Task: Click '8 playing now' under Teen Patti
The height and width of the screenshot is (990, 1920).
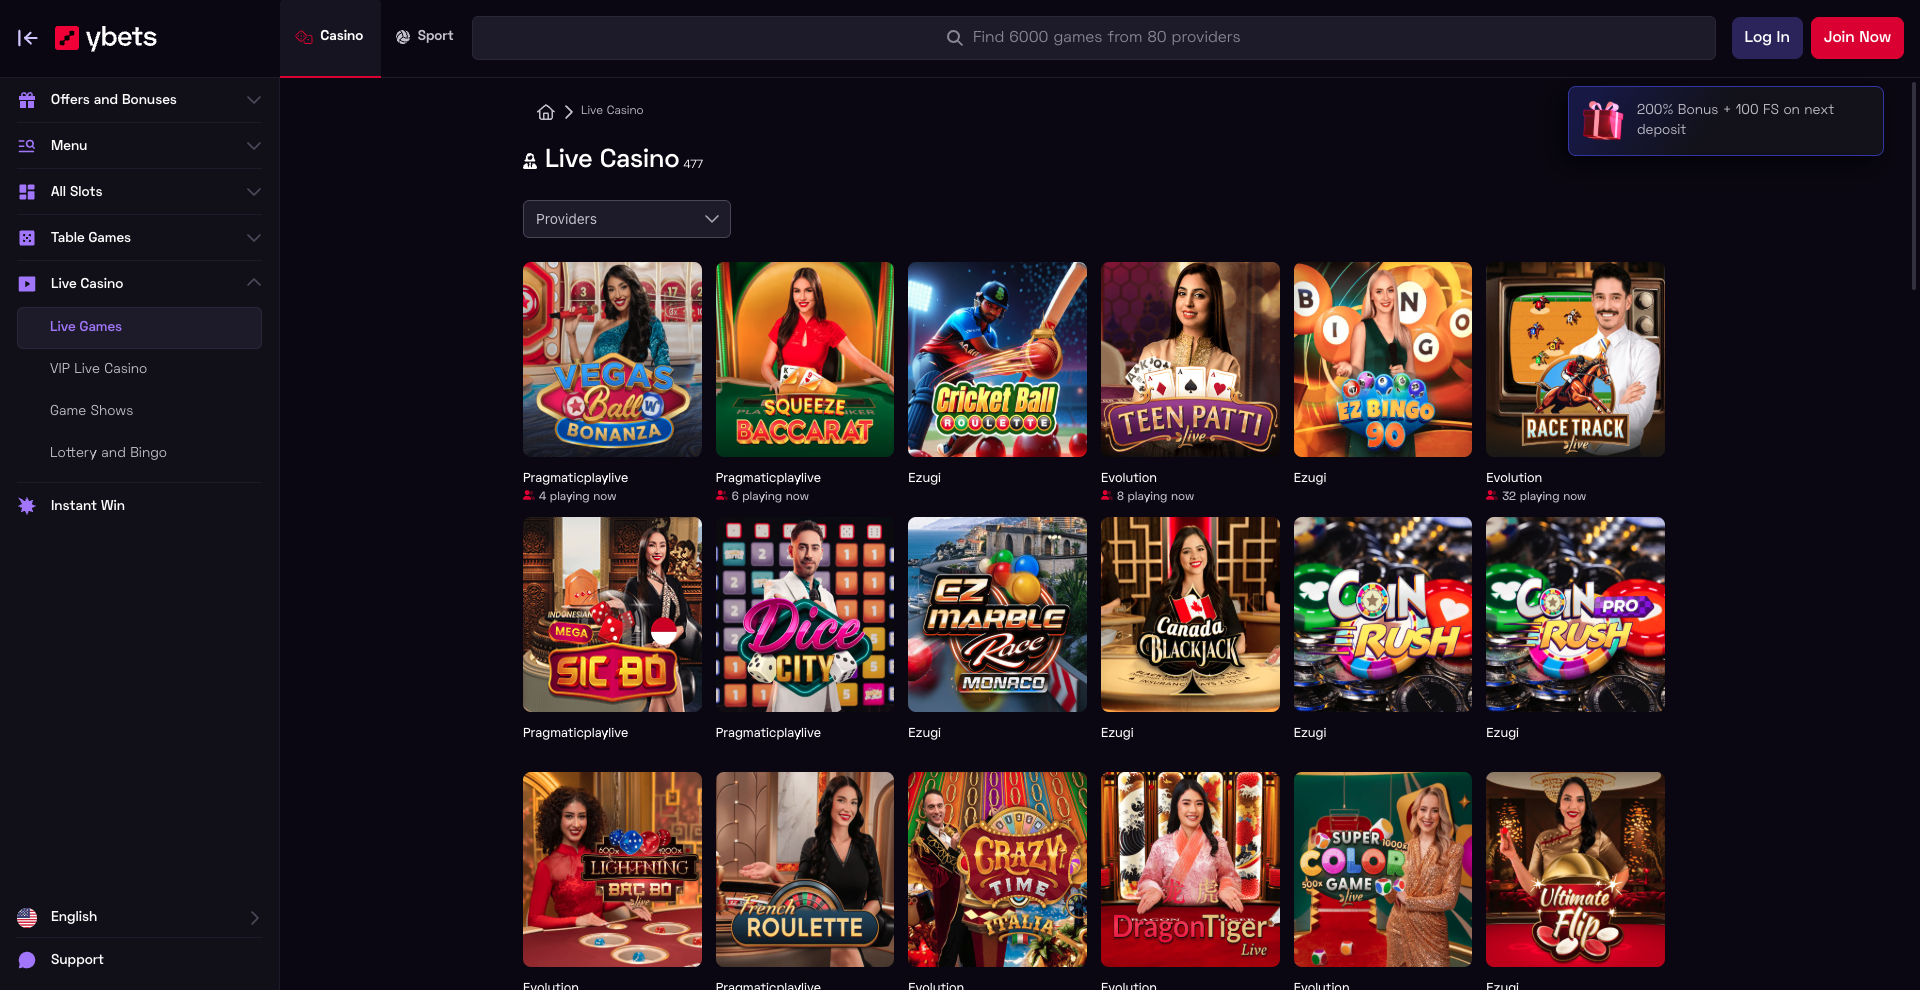Action: pos(1155,497)
